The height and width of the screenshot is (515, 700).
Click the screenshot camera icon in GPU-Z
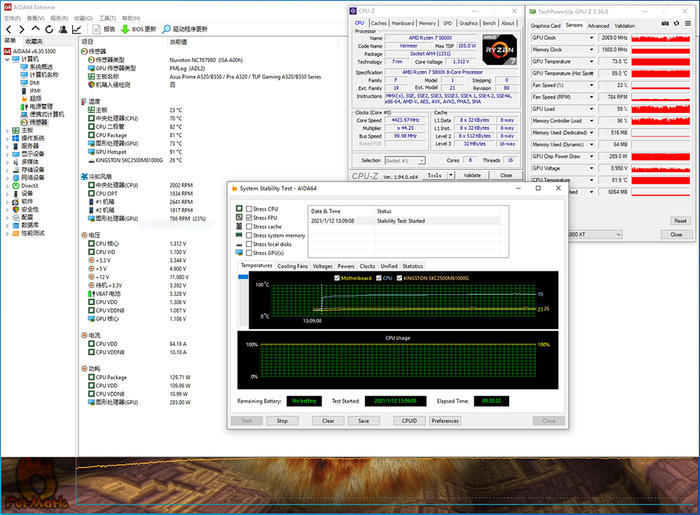click(665, 23)
